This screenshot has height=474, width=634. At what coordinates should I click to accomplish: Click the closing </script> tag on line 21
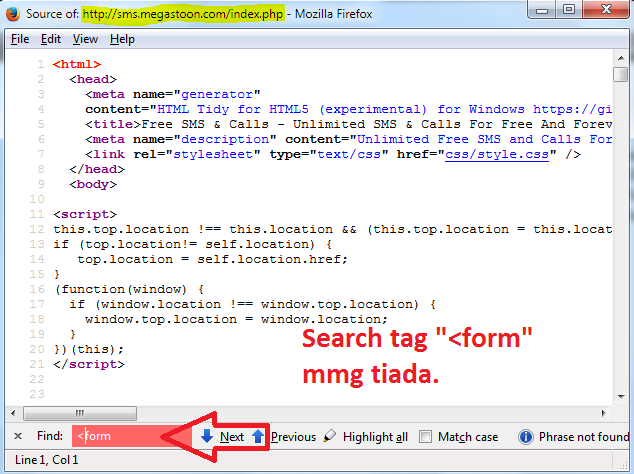click(x=89, y=364)
